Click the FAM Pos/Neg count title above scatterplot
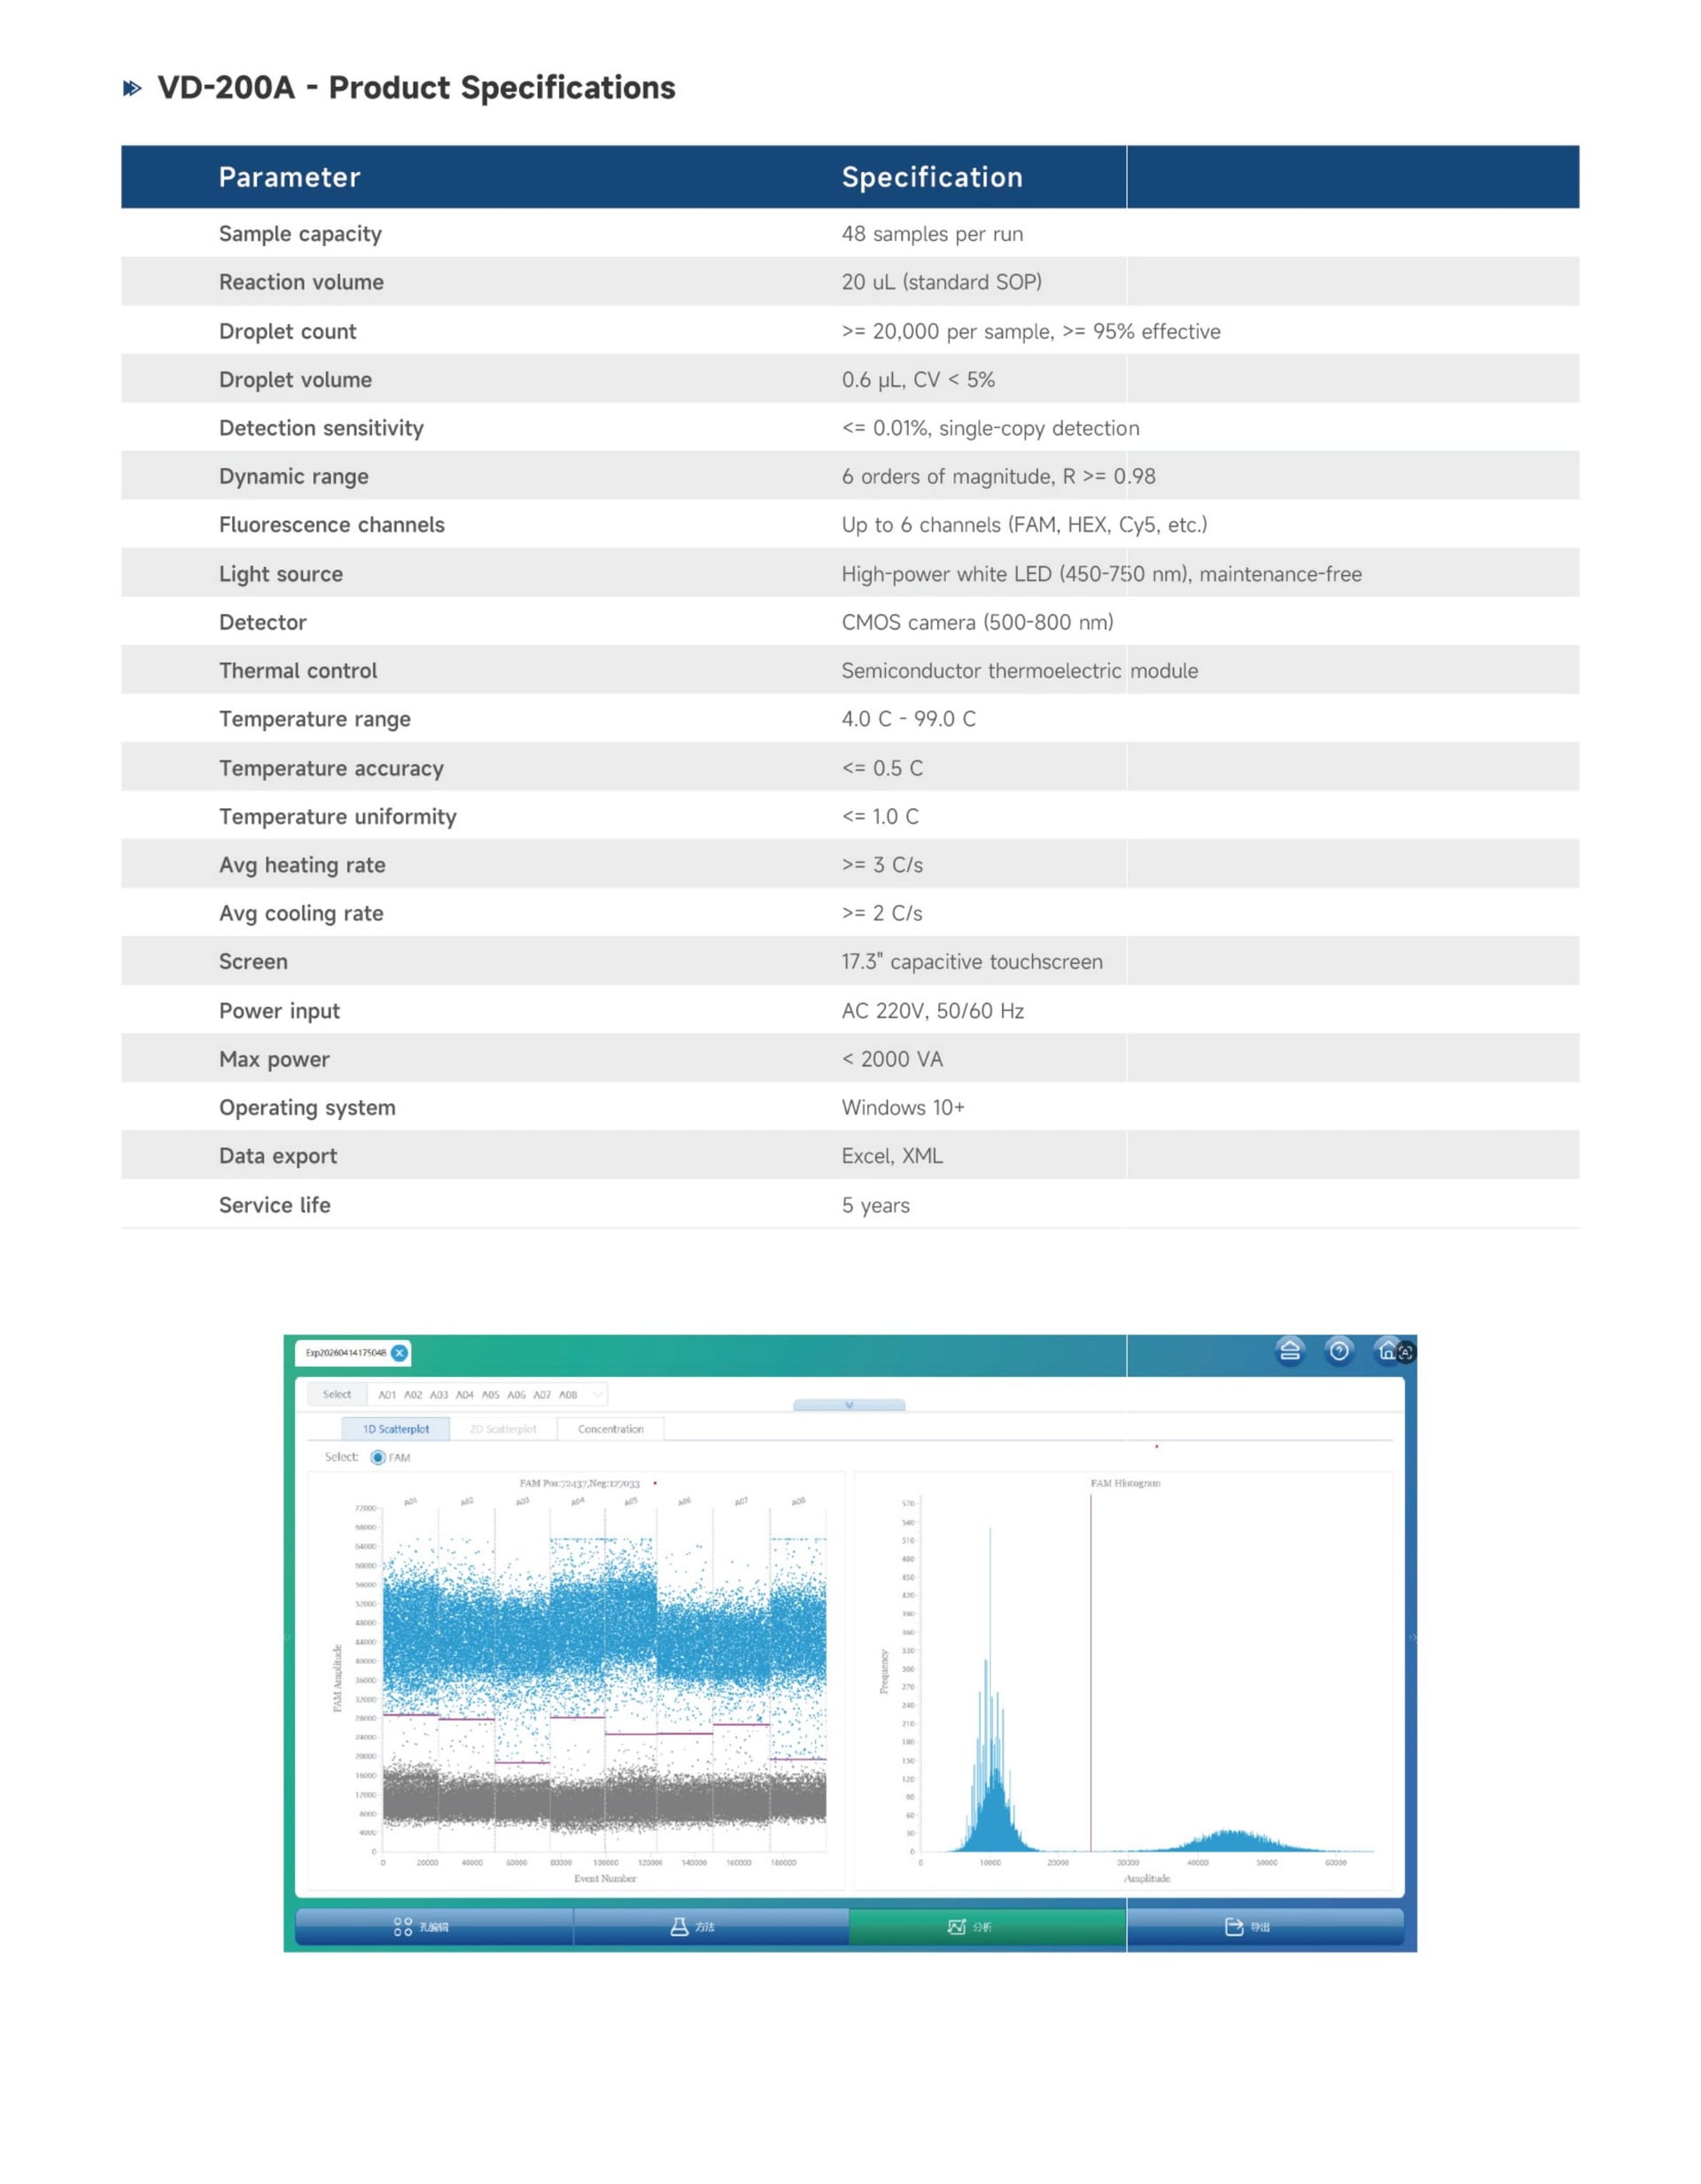This screenshot has height=2184, width=1701. [580, 1483]
